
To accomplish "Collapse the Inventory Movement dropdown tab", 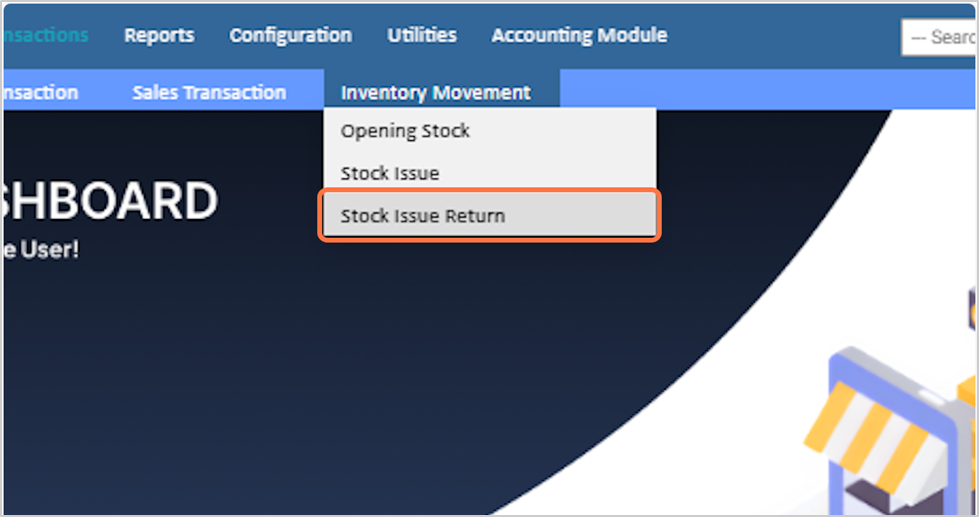I will click(x=436, y=92).
